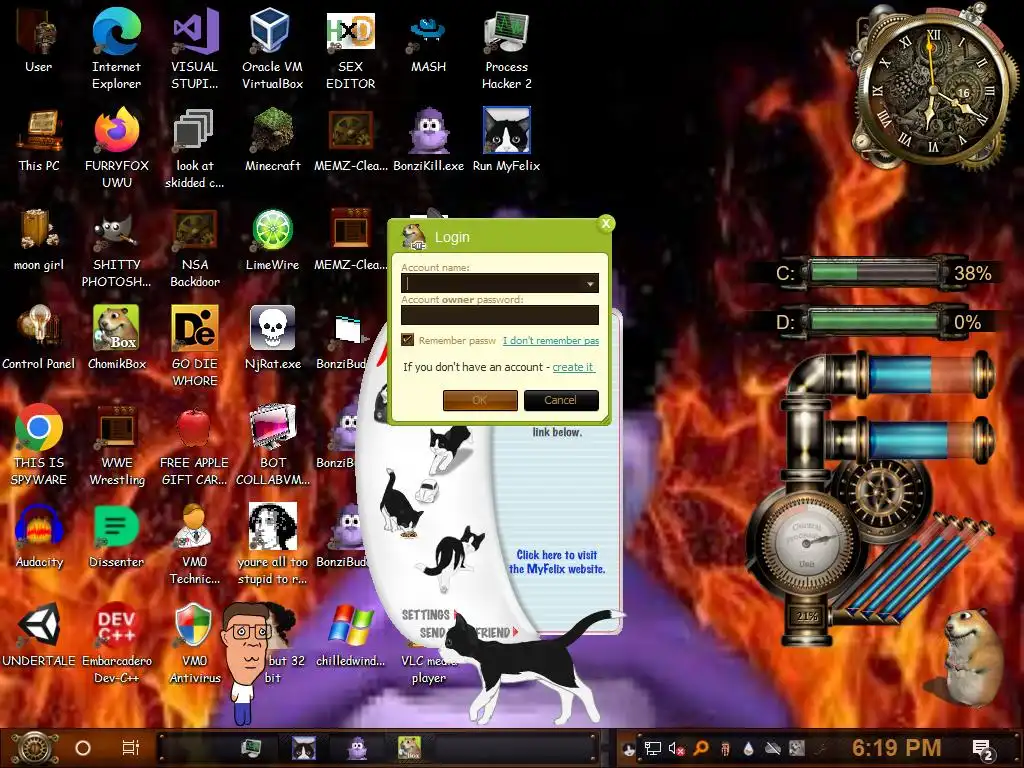Open the MASH desktop icon
1024x768 pixels.
428,33
